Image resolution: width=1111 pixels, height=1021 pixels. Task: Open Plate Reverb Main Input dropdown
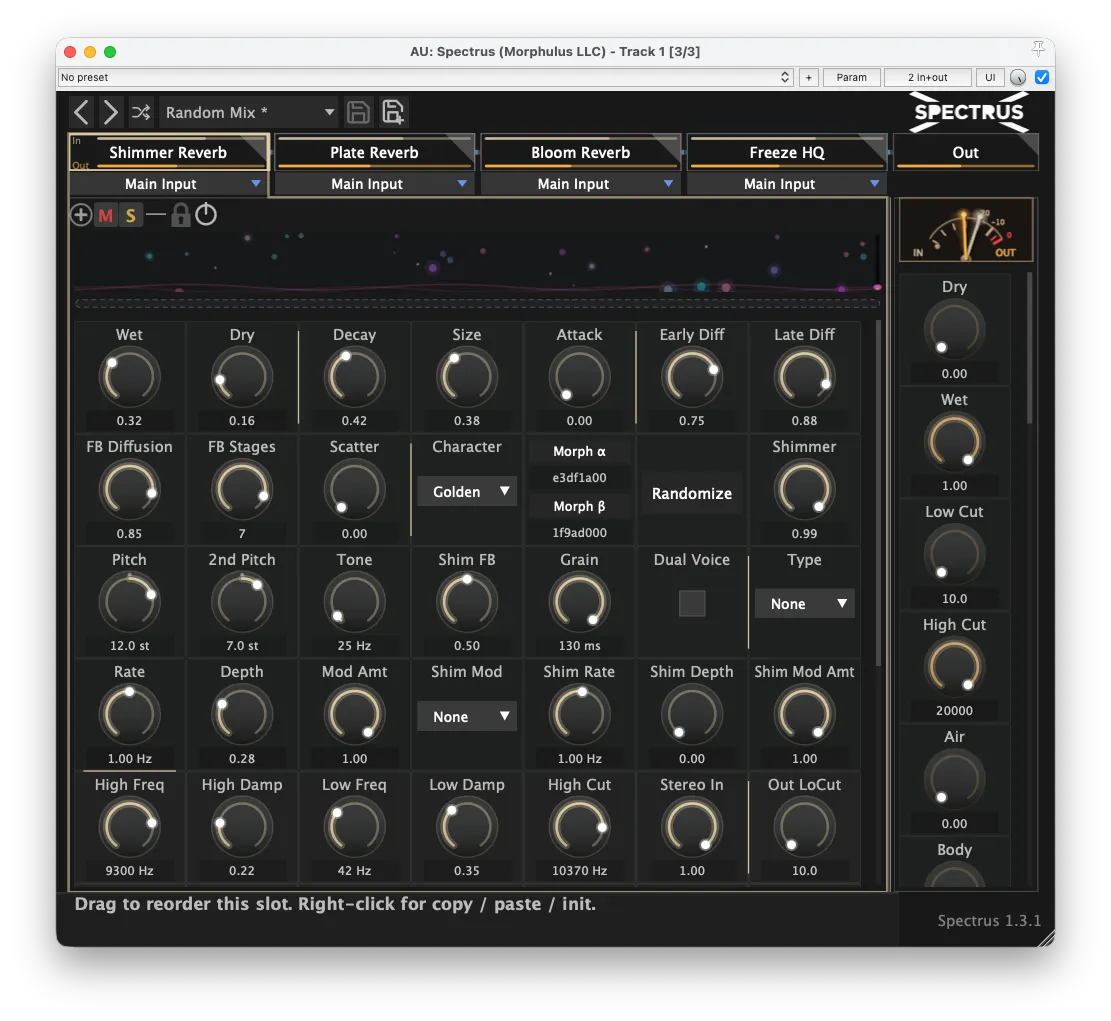[x=374, y=184]
